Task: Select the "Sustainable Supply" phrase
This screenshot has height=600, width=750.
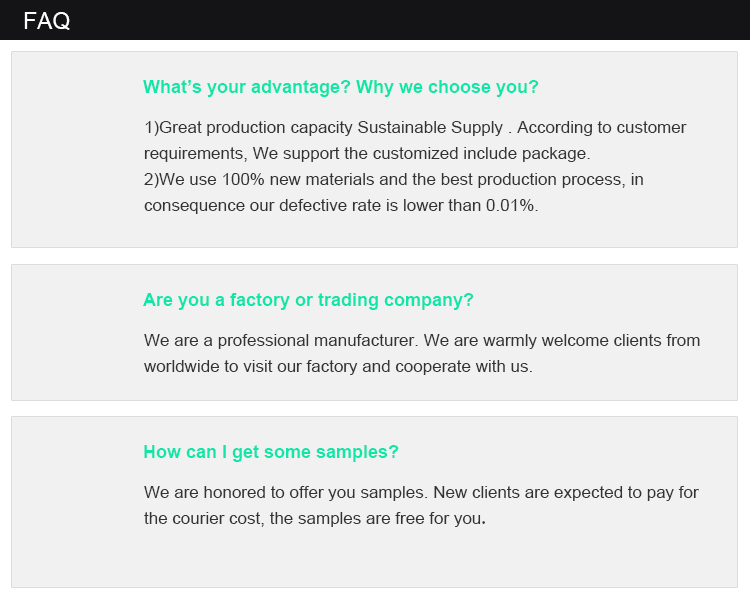Action: click(430, 128)
